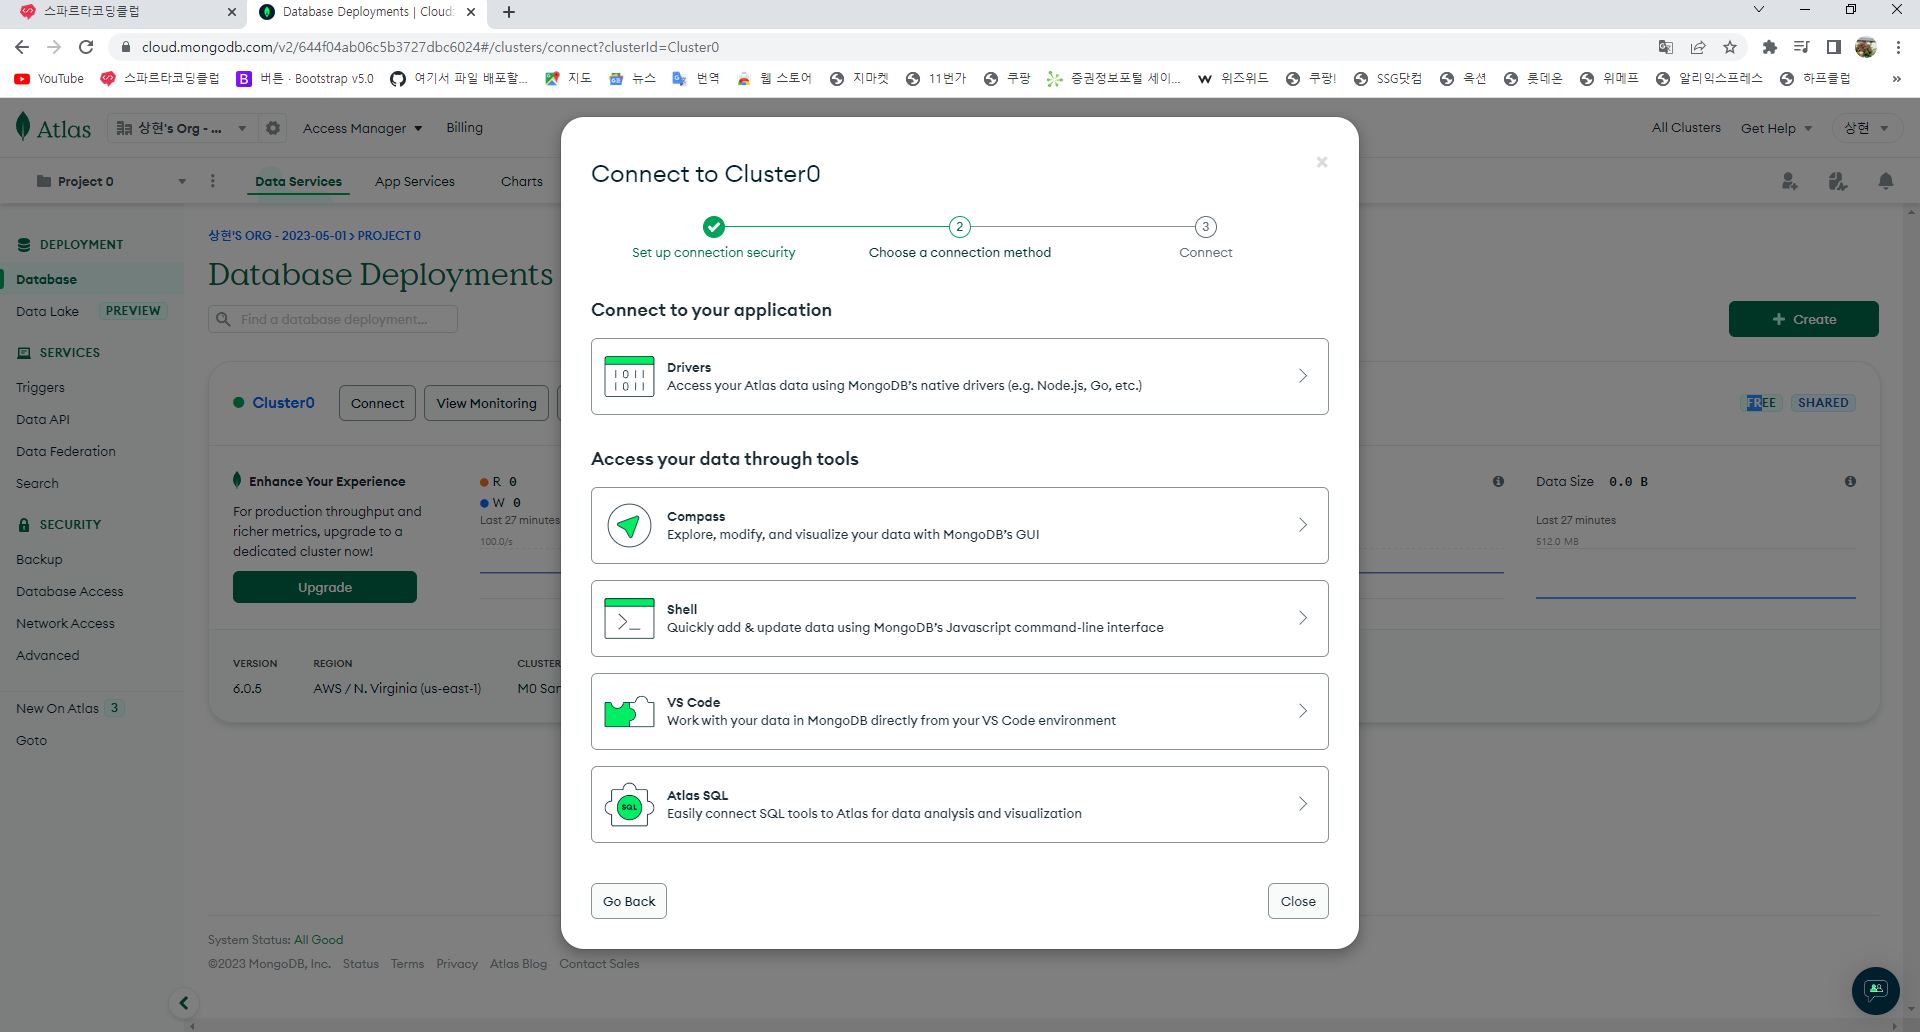Open Triggers in the sidebar
This screenshot has width=1920, height=1032.
pyautogui.click(x=40, y=388)
